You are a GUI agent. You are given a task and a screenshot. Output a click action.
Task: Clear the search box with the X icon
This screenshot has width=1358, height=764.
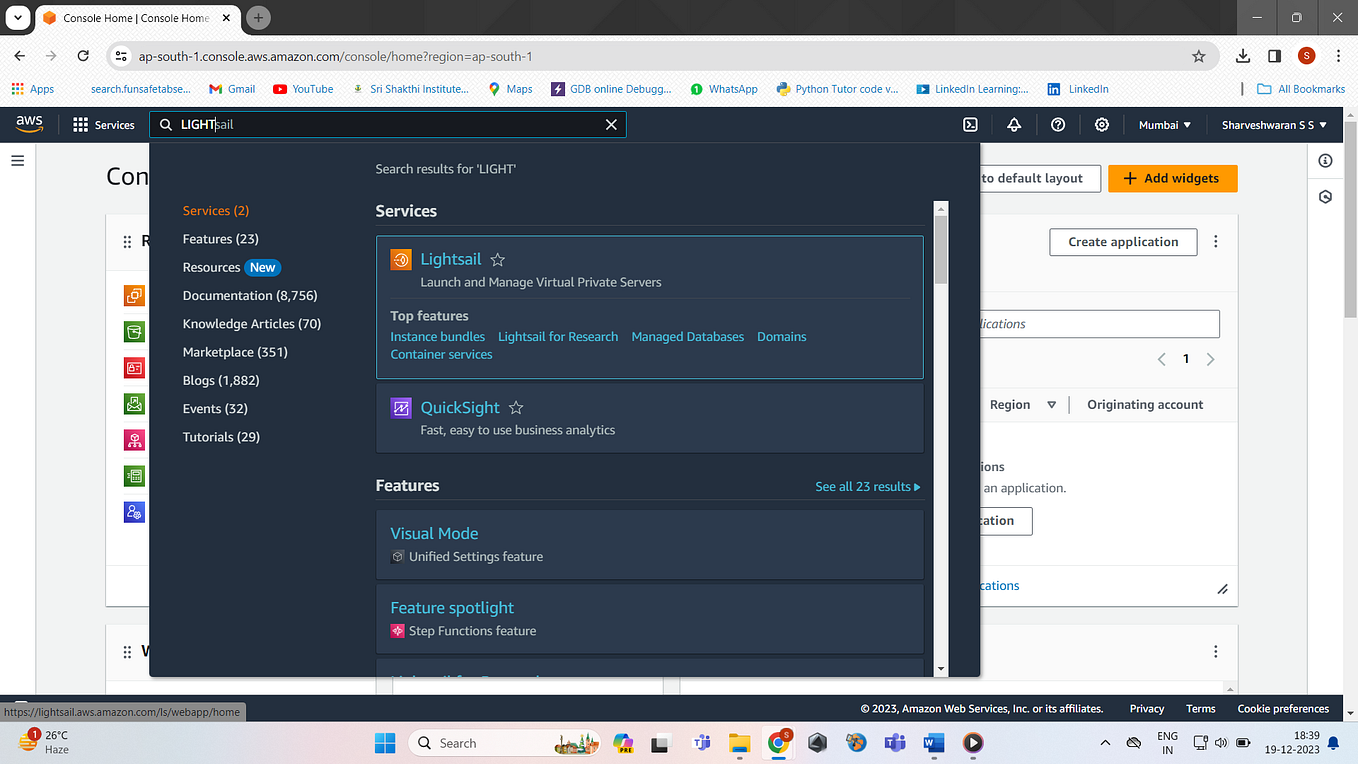(x=611, y=124)
